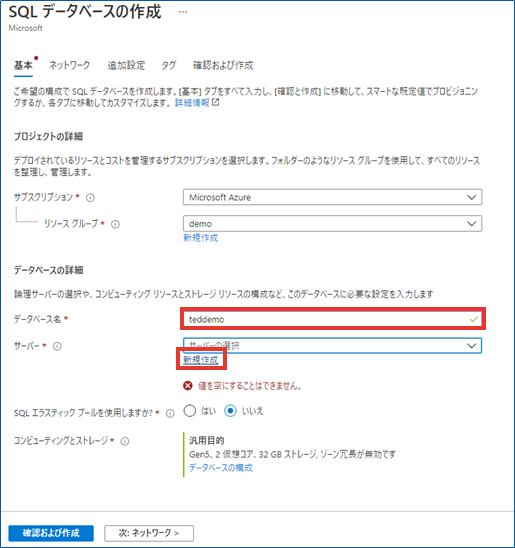Switch to the 確認および作成 tab

coord(223,65)
